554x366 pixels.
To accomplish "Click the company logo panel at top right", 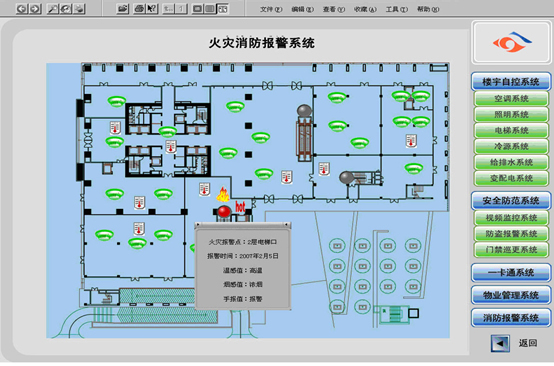I will [x=511, y=42].
